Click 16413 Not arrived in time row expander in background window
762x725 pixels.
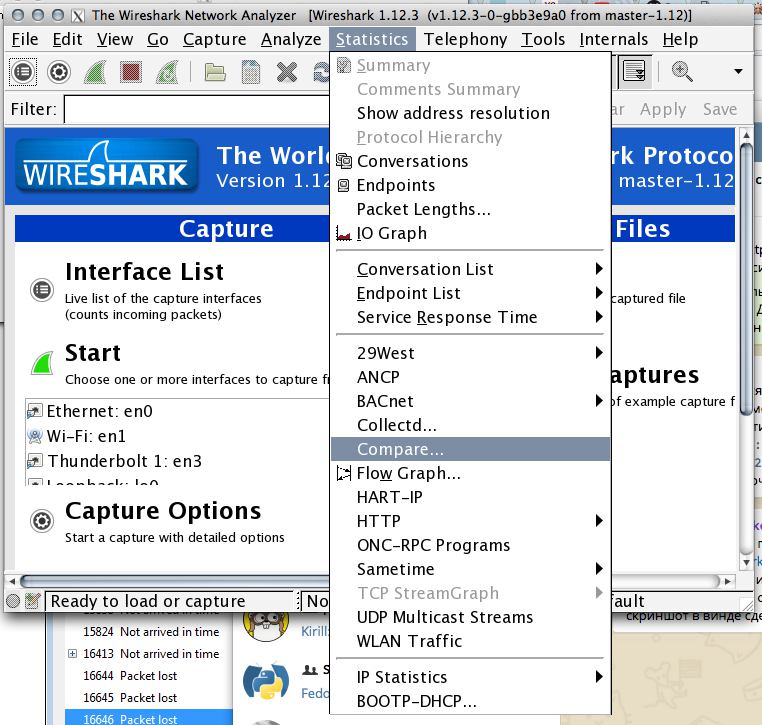click(x=72, y=654)
